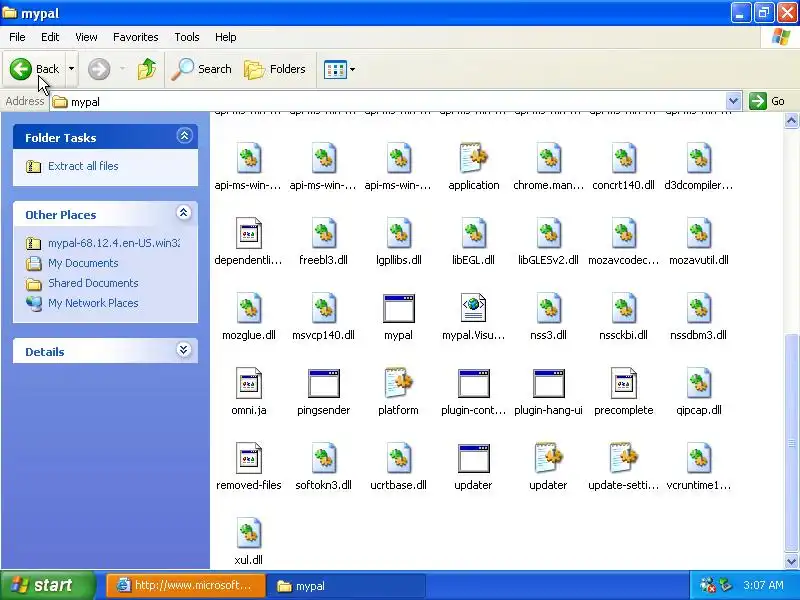800x600 pixels.
Task: Select the xul.dll icon
Action: coord(248,533)
